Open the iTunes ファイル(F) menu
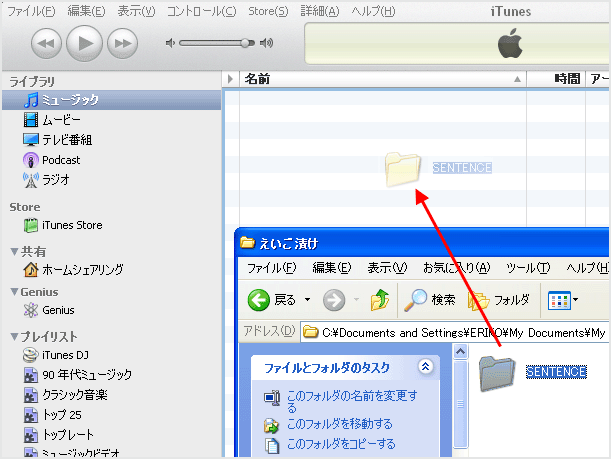This screenshot has height=459, width=611. tap(32, 11)
